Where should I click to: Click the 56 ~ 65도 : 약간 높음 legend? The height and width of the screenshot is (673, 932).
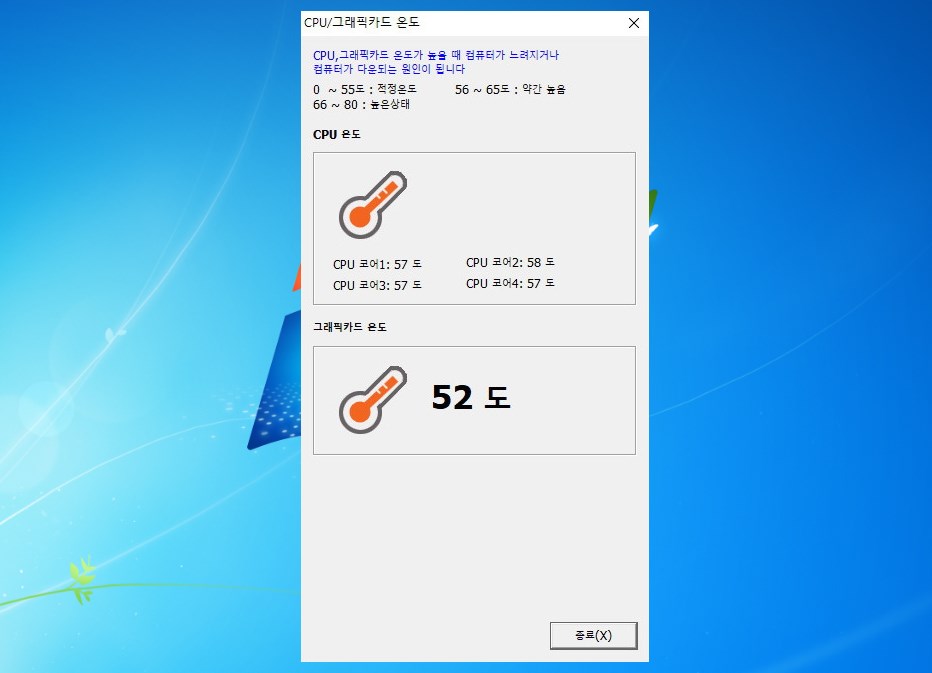click(511, 89)
